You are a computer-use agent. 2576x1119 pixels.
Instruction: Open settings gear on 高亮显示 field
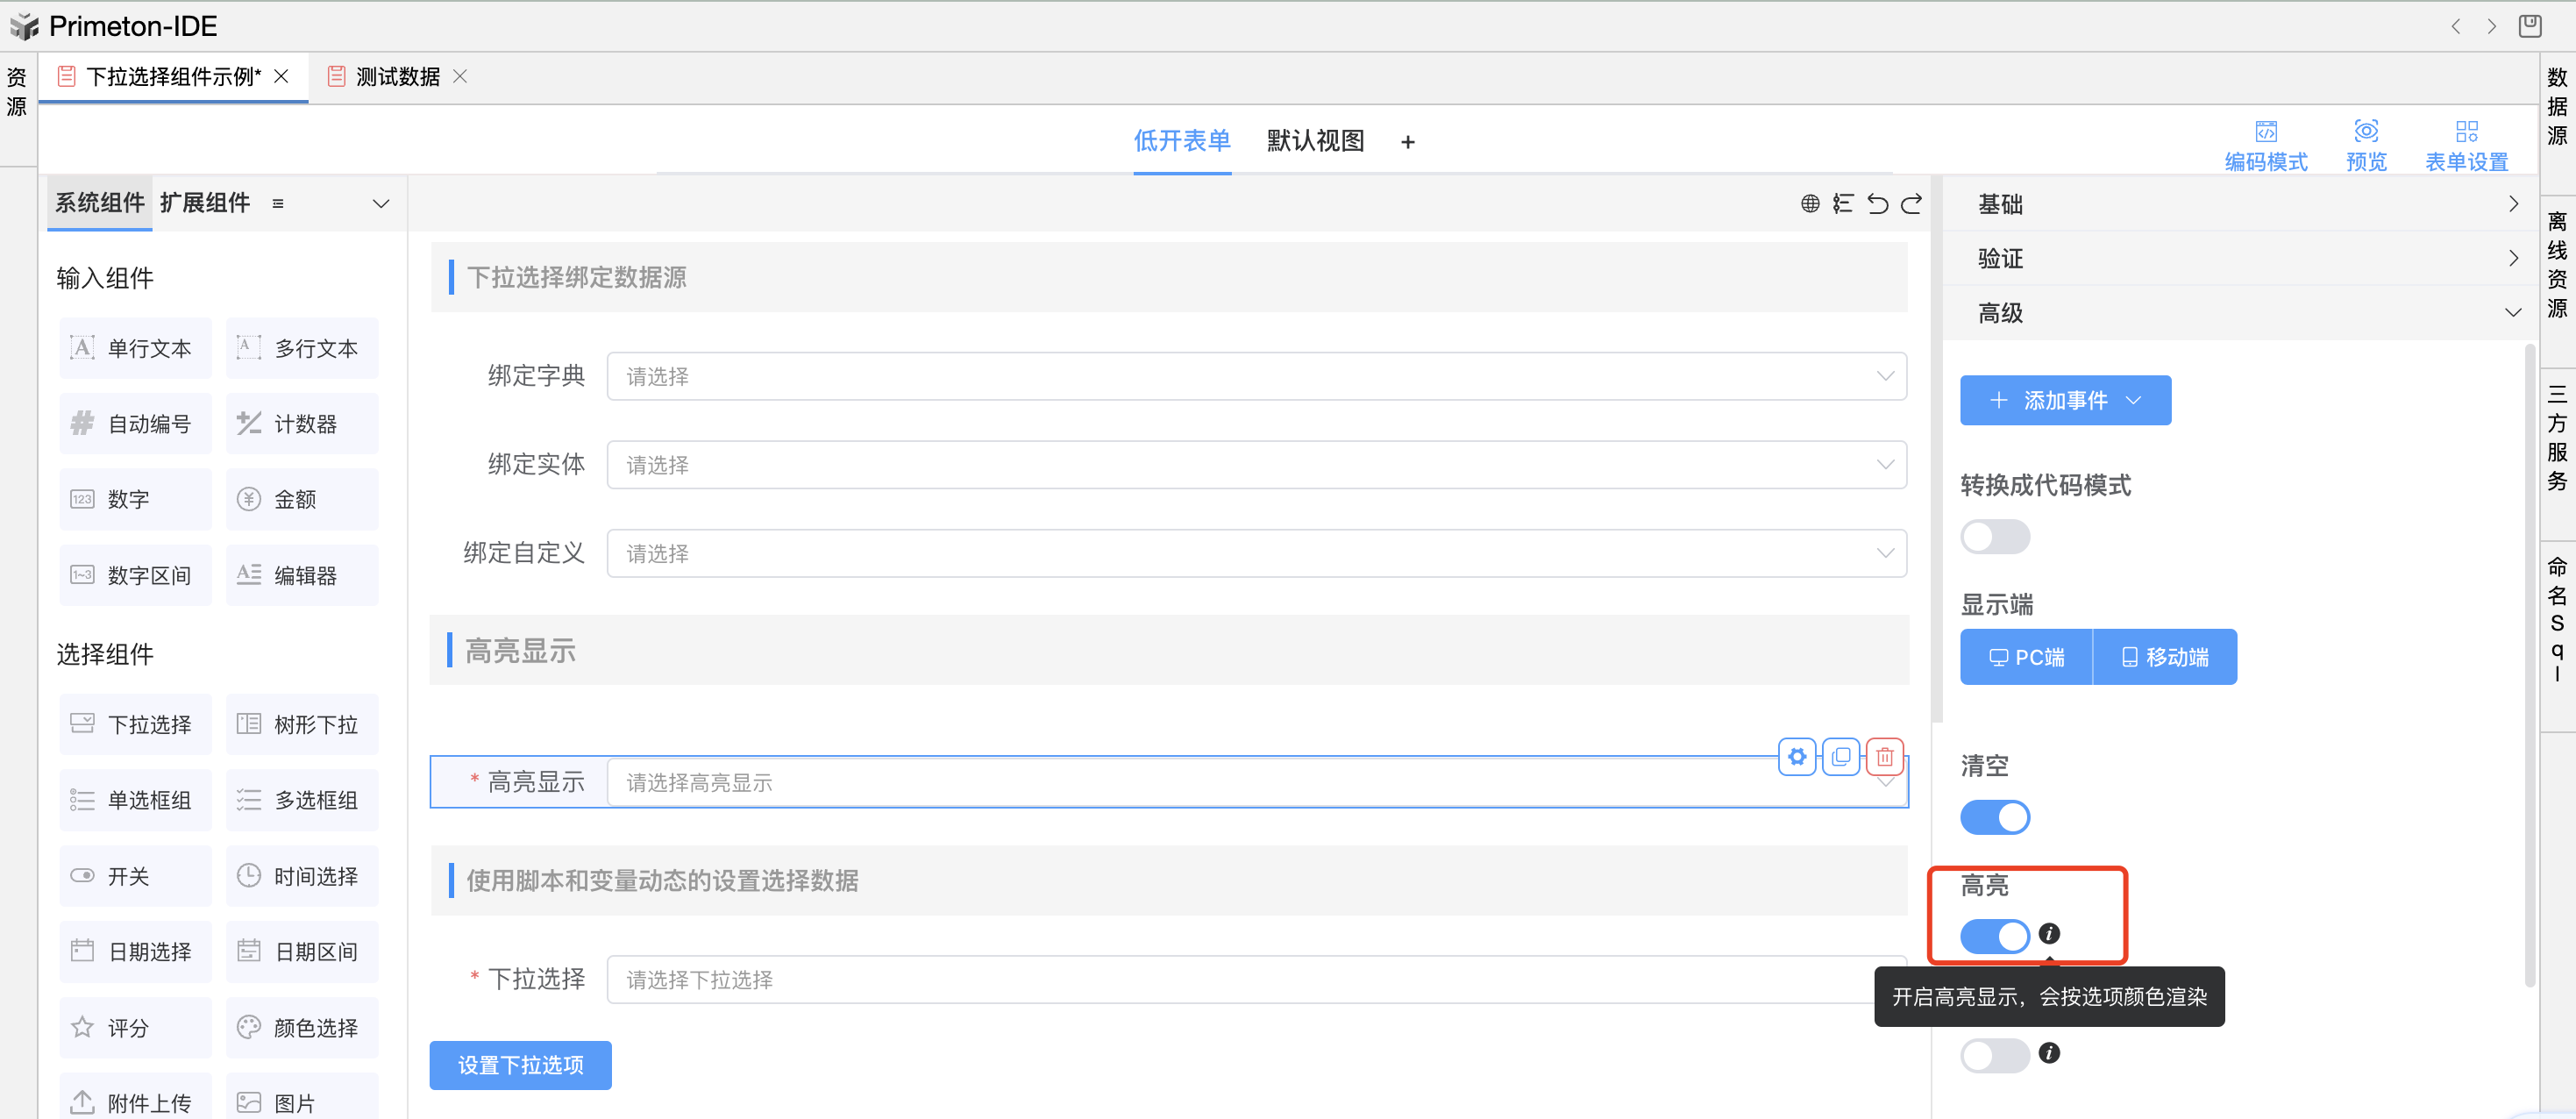click(x=1797, y=757)
